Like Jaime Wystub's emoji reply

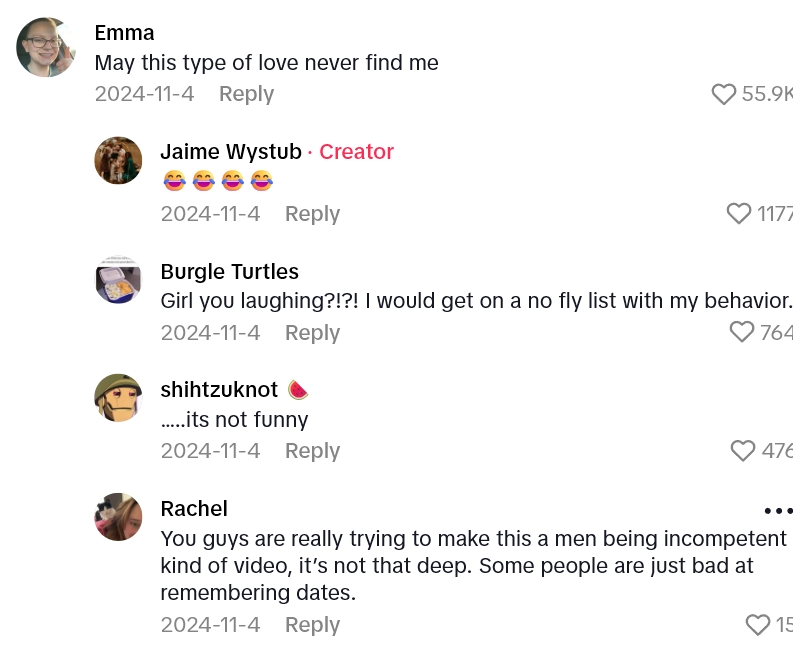(x=739, y=213)
